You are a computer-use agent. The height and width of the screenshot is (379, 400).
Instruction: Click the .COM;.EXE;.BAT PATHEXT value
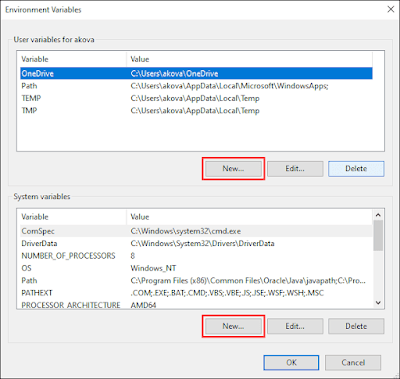click(227, 293)
